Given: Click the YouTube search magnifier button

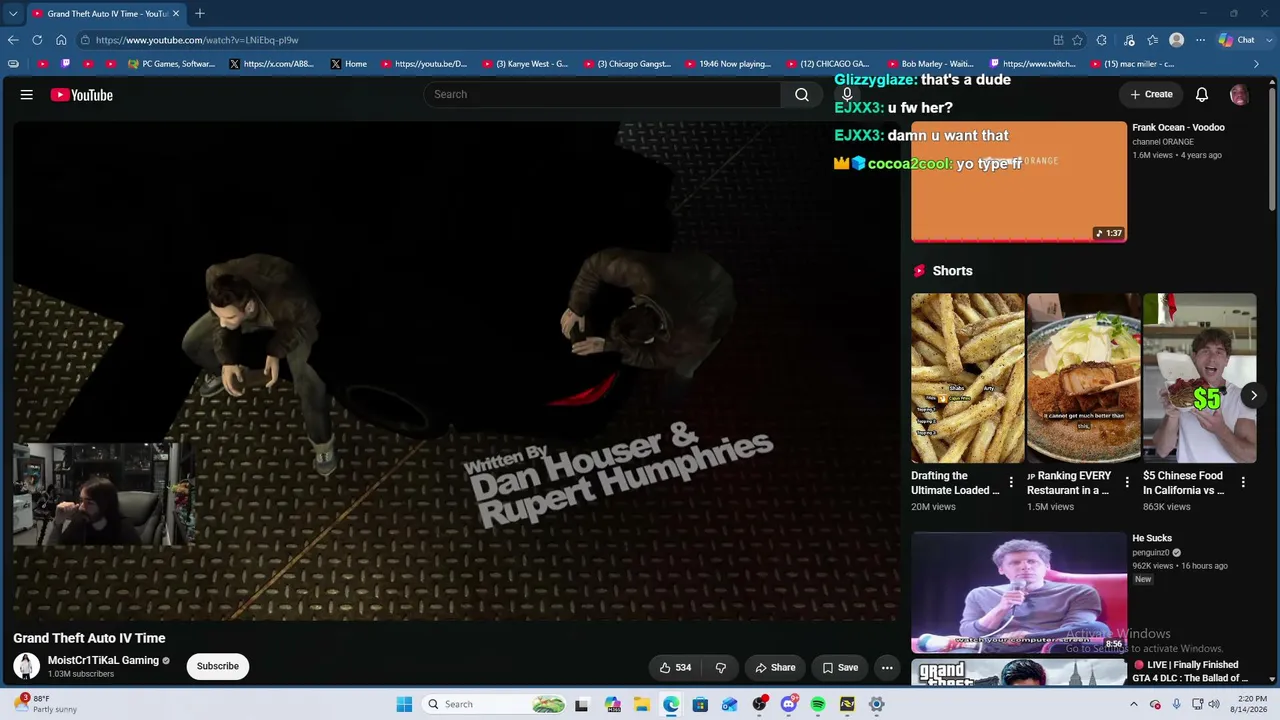Looking at the screenshot, I should (802, 94).
